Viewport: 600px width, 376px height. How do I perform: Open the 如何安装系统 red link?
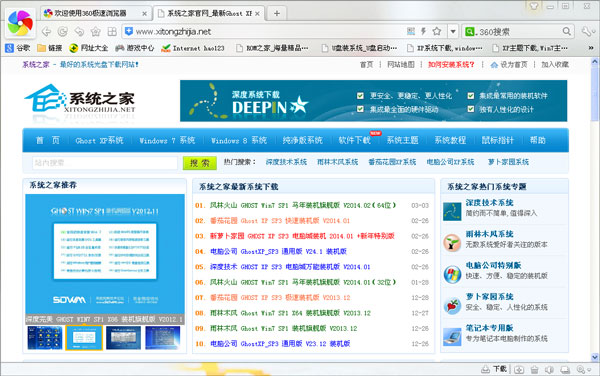click(451, 65)
